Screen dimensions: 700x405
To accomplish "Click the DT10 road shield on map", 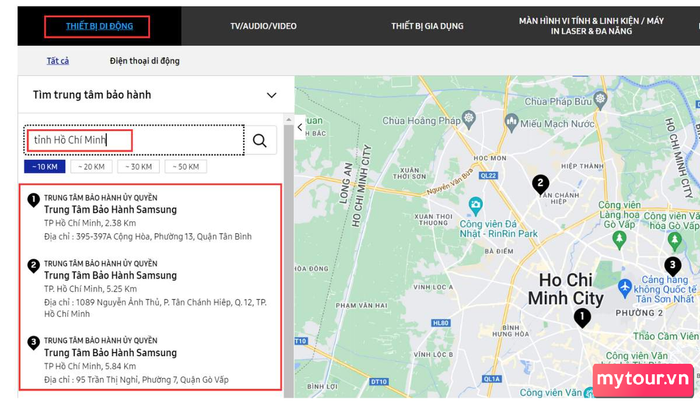I will click(x=379, y=382).
